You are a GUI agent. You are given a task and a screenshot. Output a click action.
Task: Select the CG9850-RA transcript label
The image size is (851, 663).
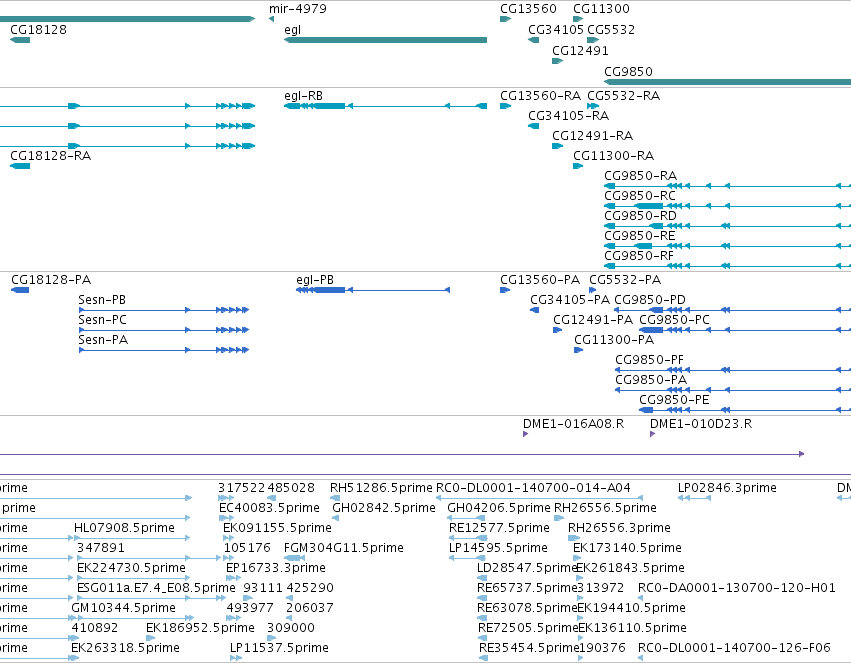coord(640,176)
